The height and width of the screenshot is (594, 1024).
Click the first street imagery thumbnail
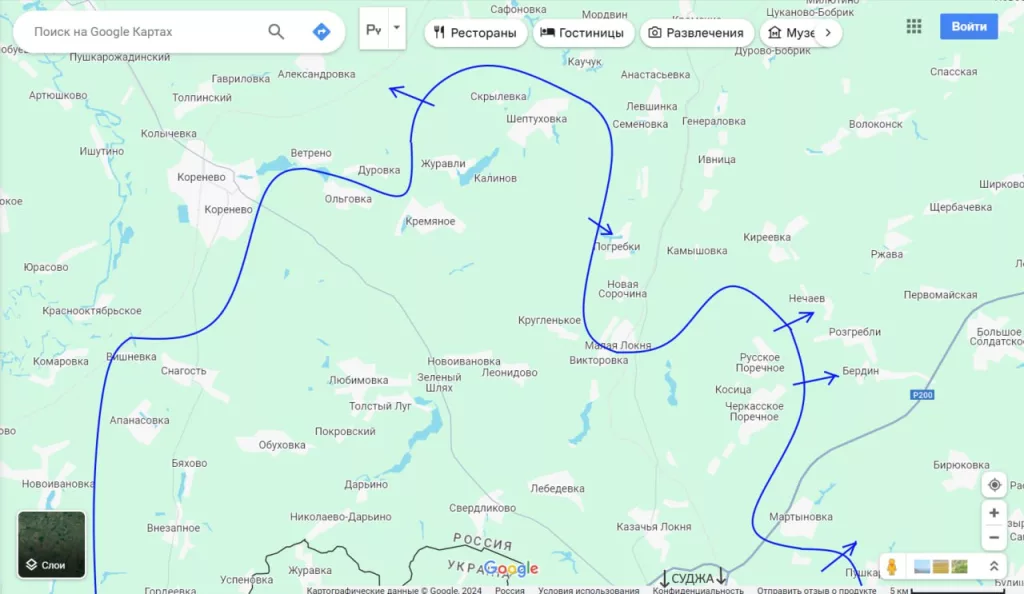click(922, 567)
